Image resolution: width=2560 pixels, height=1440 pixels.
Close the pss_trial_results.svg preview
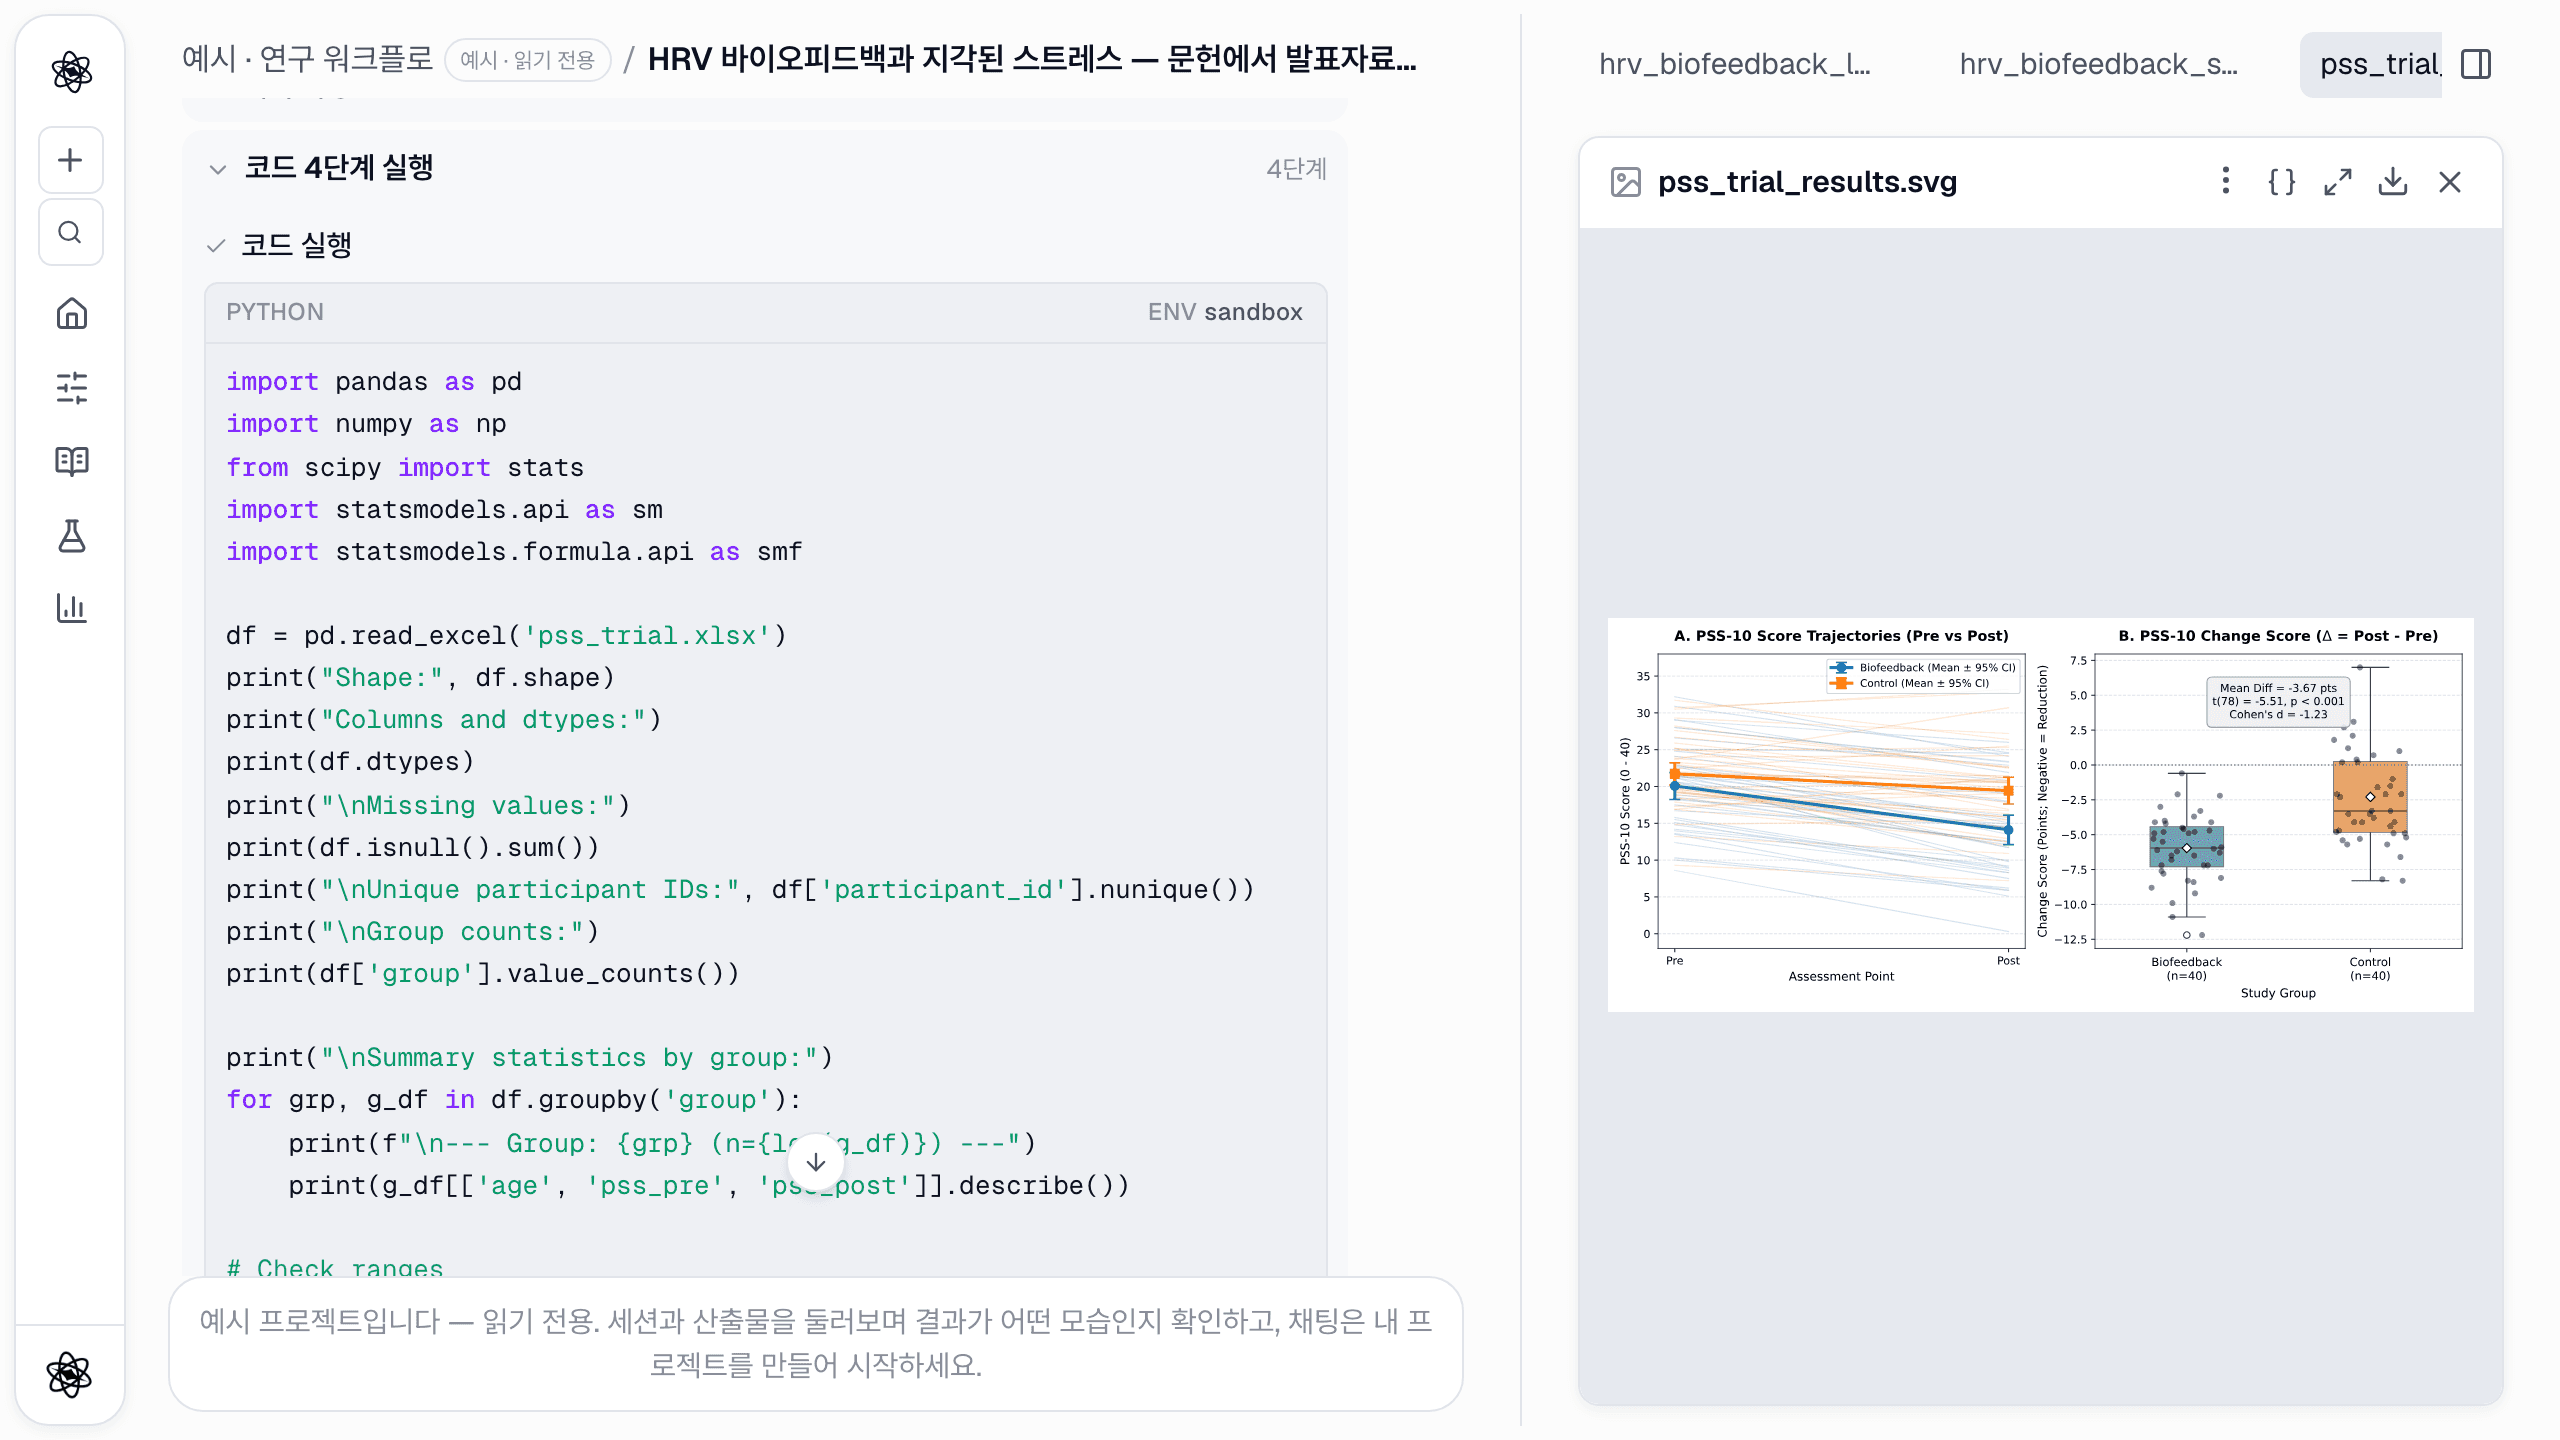point(2449,182)
